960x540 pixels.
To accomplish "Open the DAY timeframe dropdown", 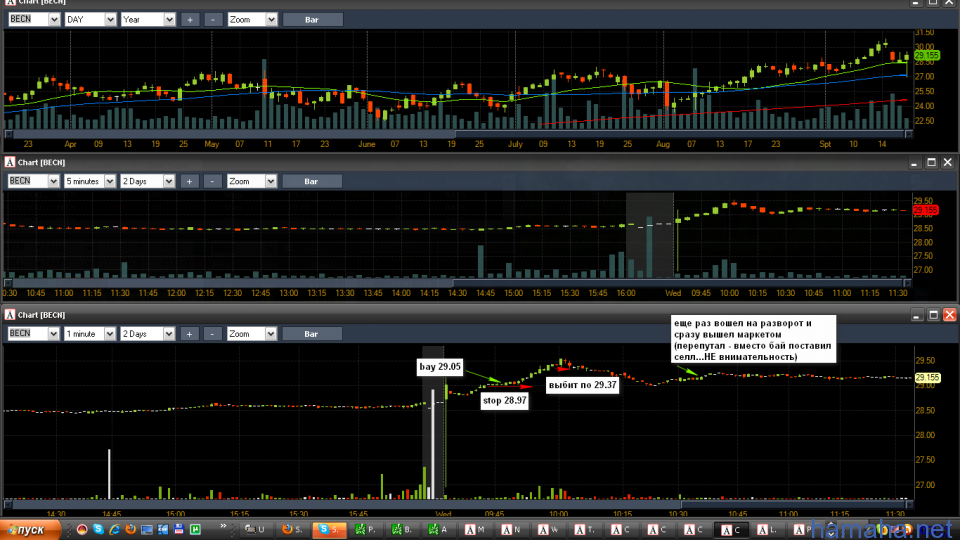I will coord(89,19).
